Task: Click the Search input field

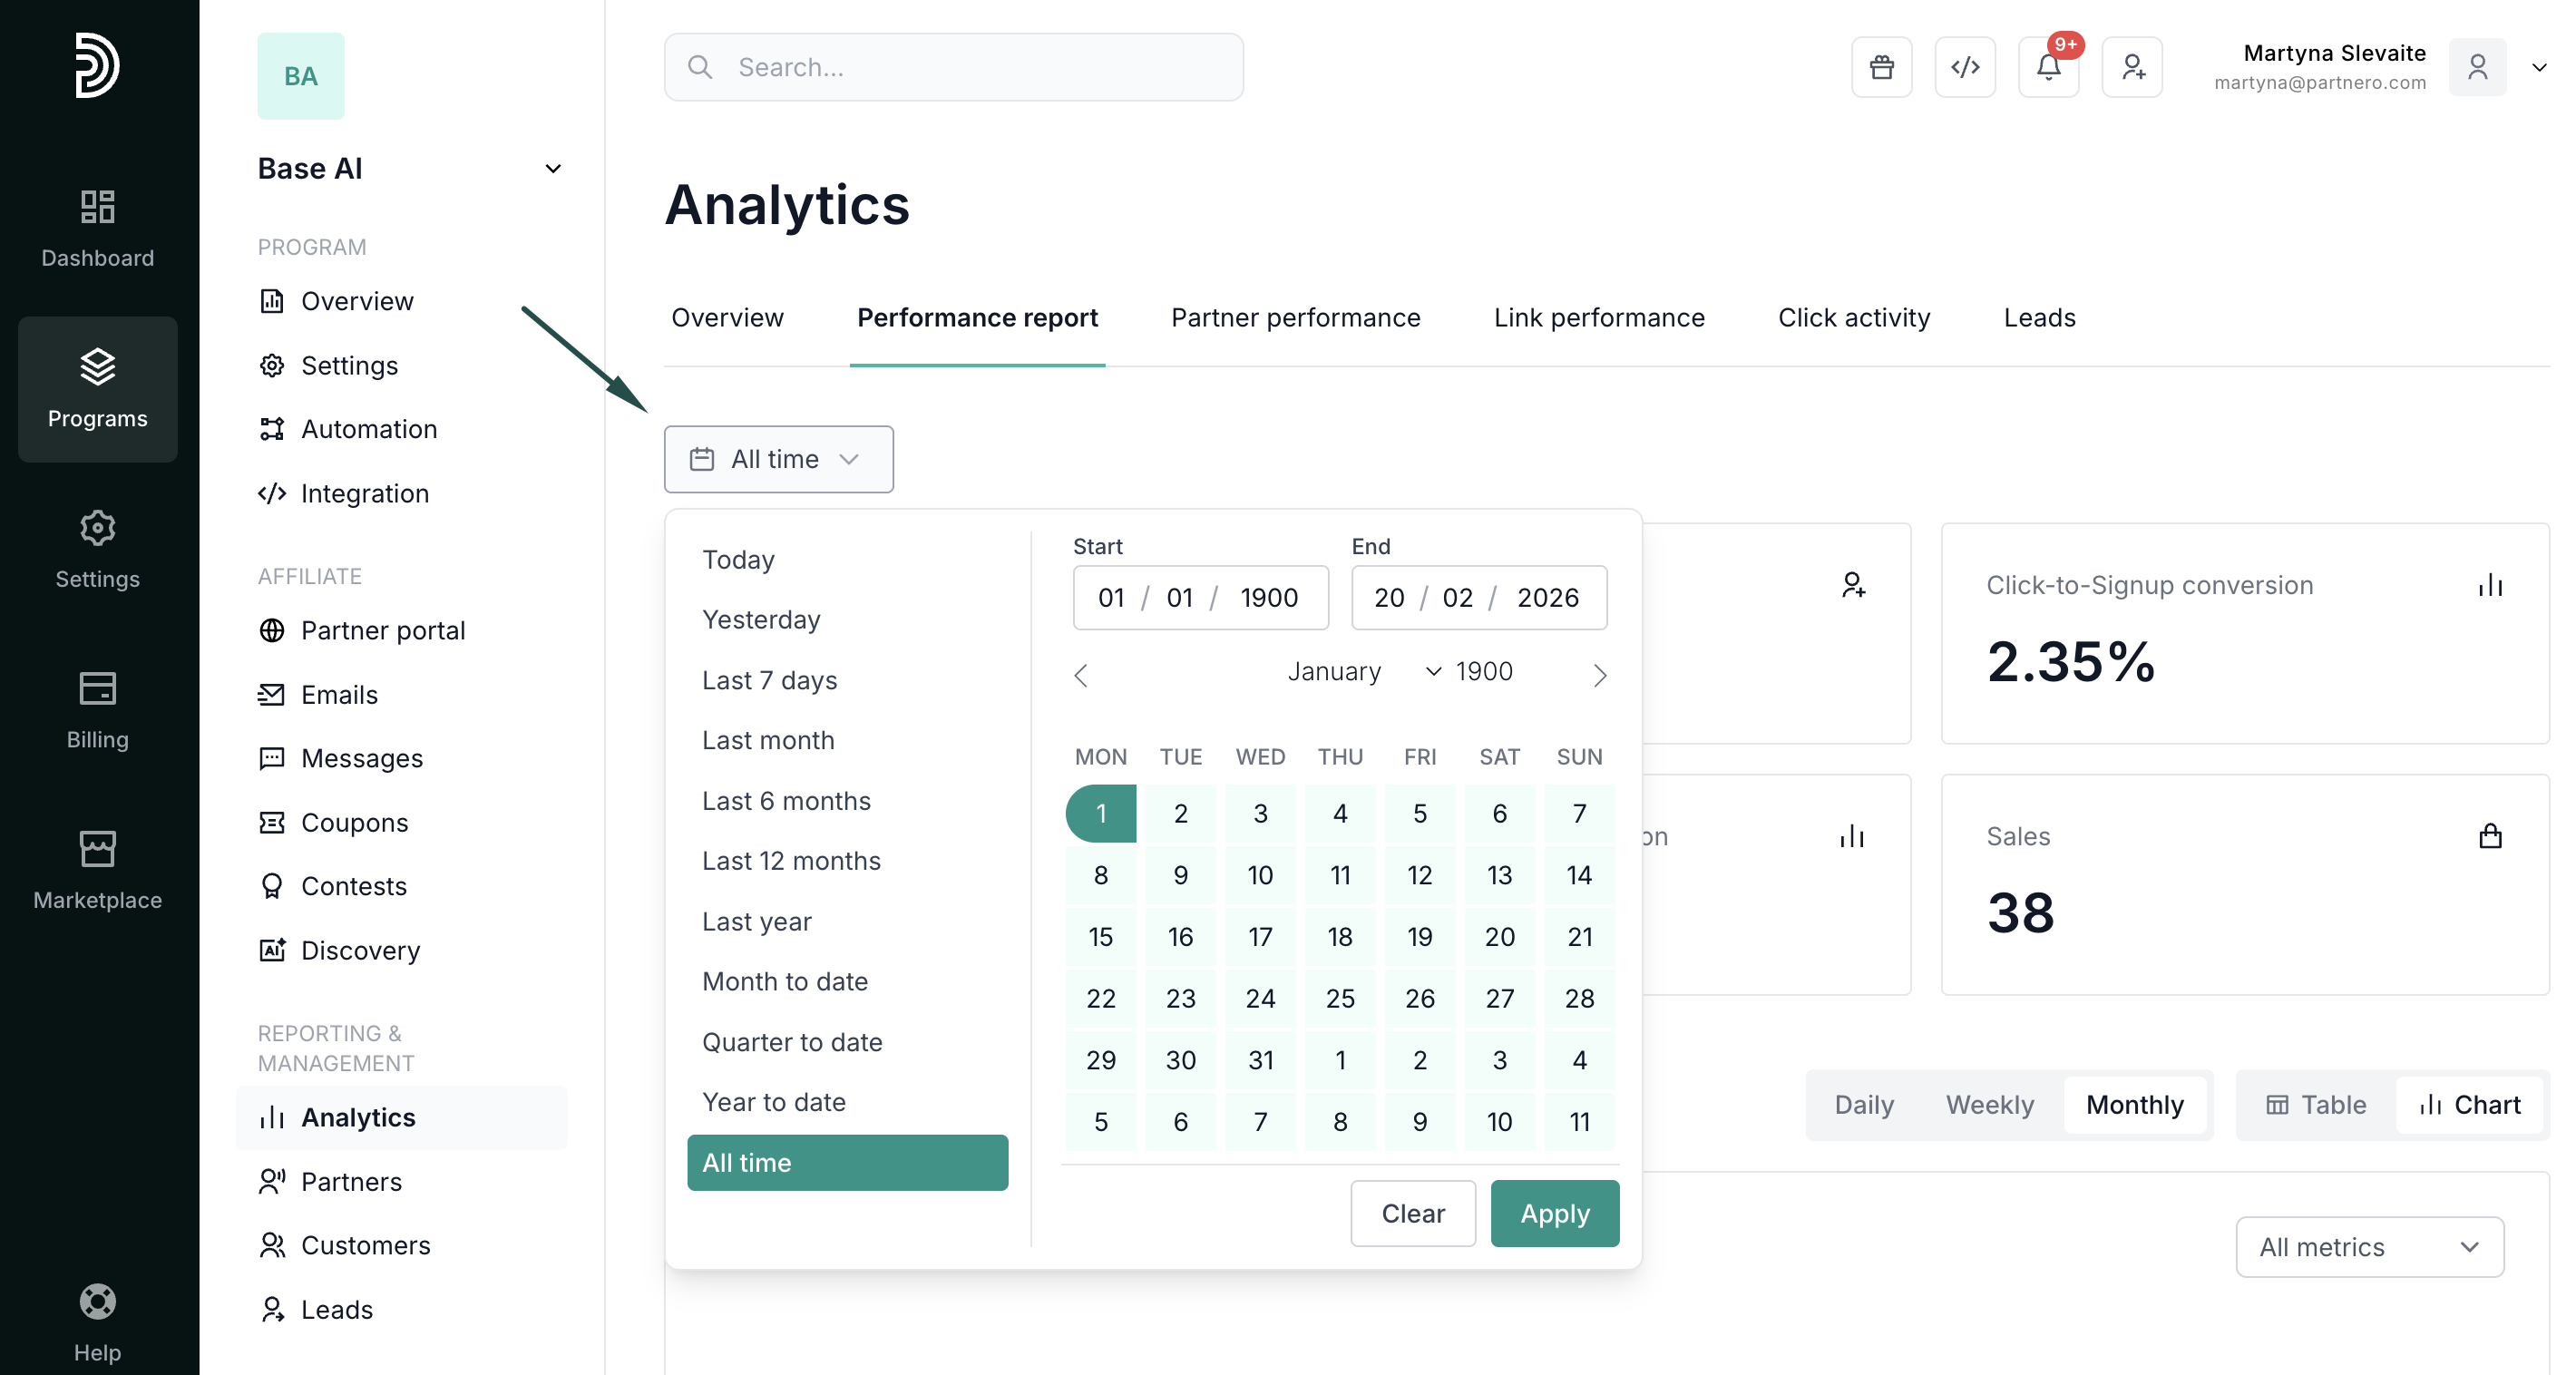Action: pyautogui.click(x=953, y=67)
